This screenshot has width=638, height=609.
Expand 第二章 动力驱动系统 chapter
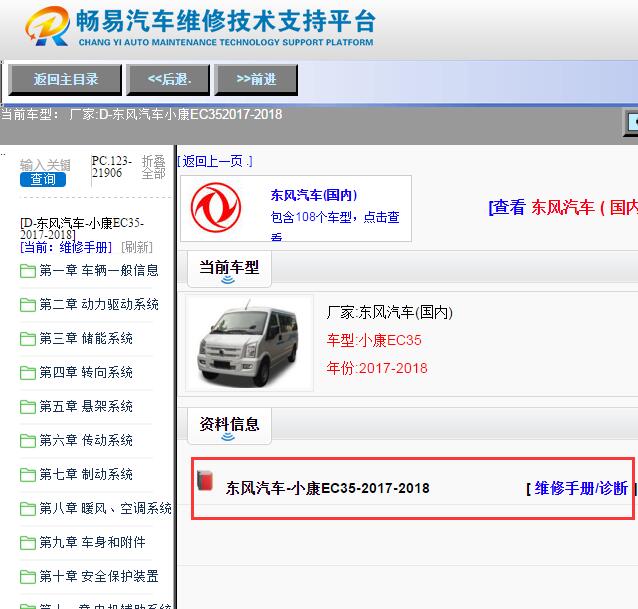click(99, 304)
